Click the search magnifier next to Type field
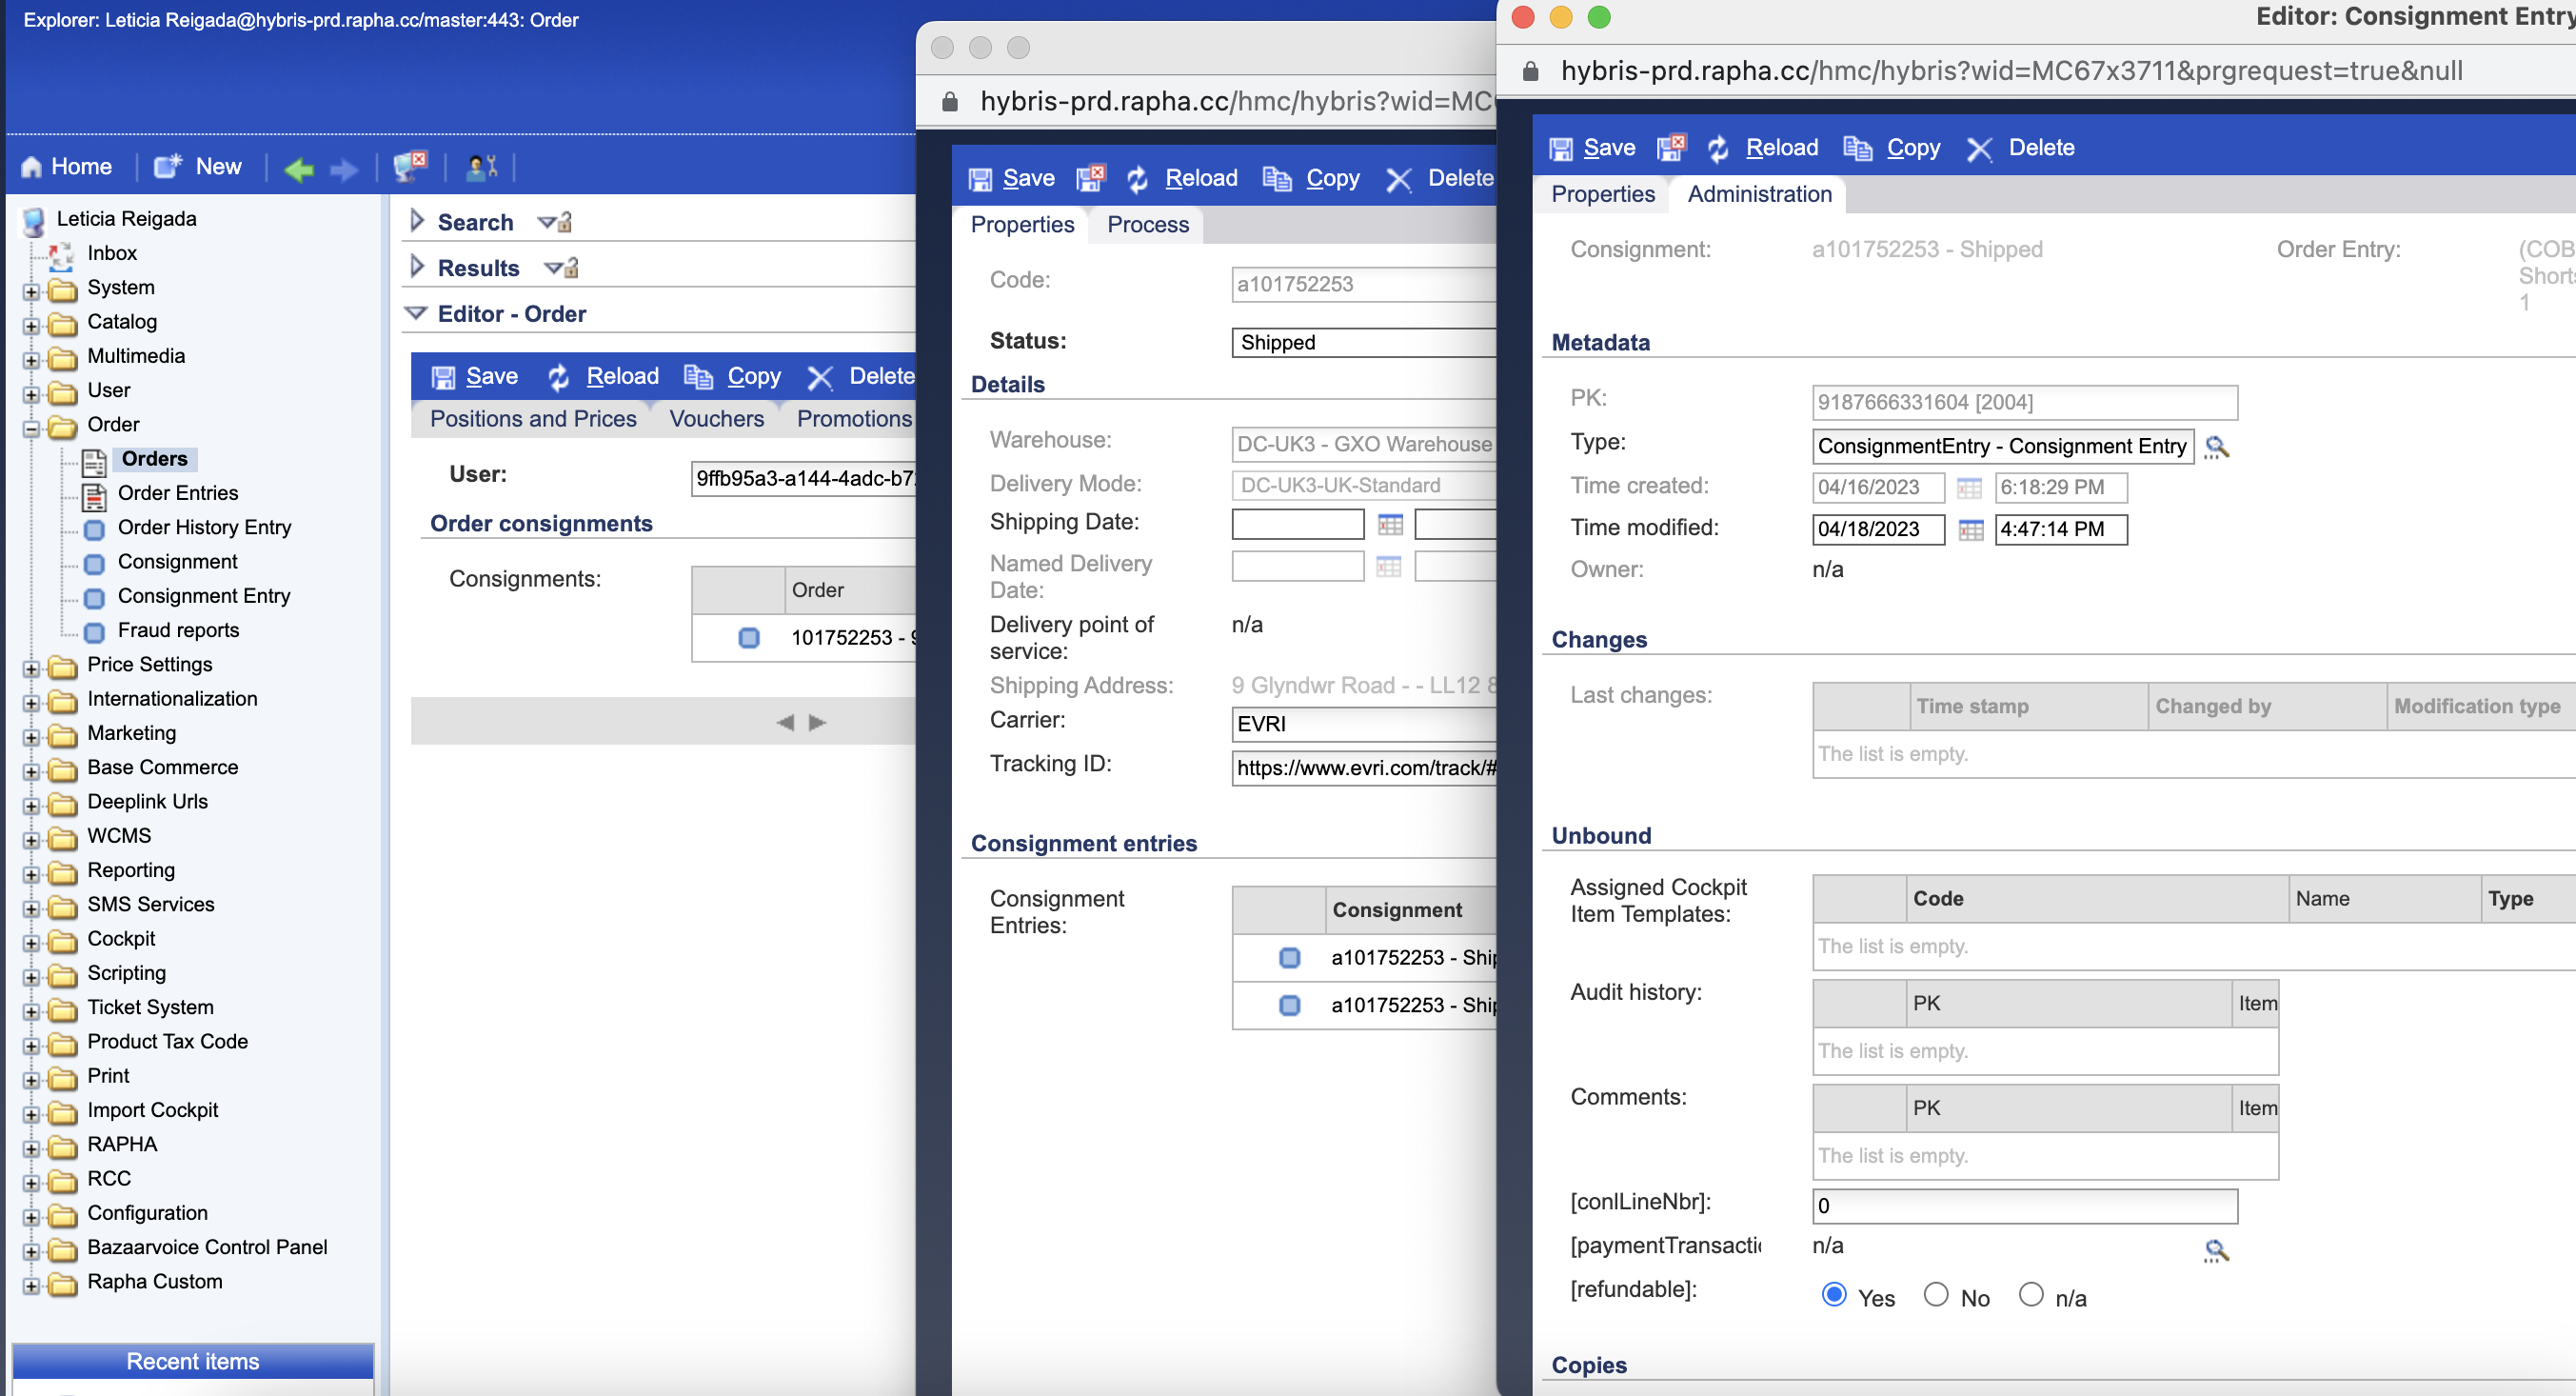2576x1396 pixels. pos(2216,447)
